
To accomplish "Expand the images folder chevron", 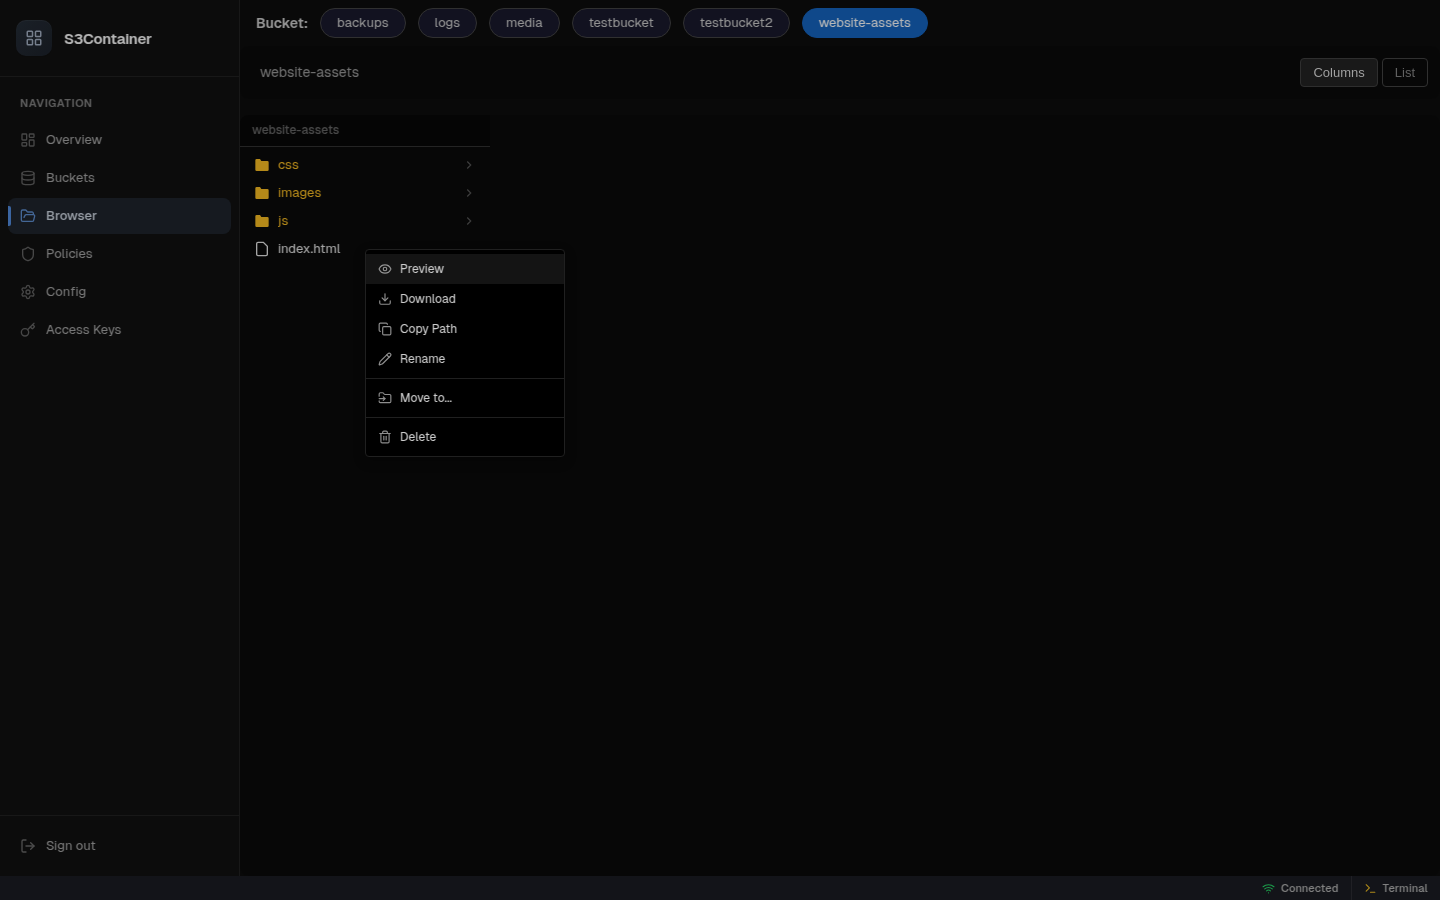I will tap(468, 193).
